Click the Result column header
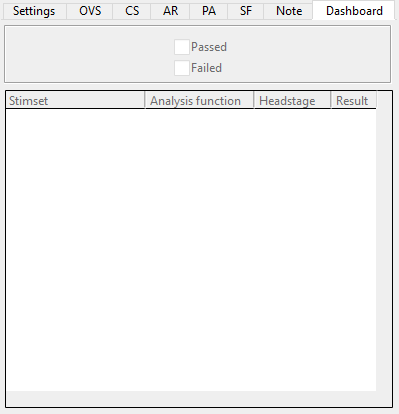The width and height of the screenshot is (399, 414). (354, 101)
